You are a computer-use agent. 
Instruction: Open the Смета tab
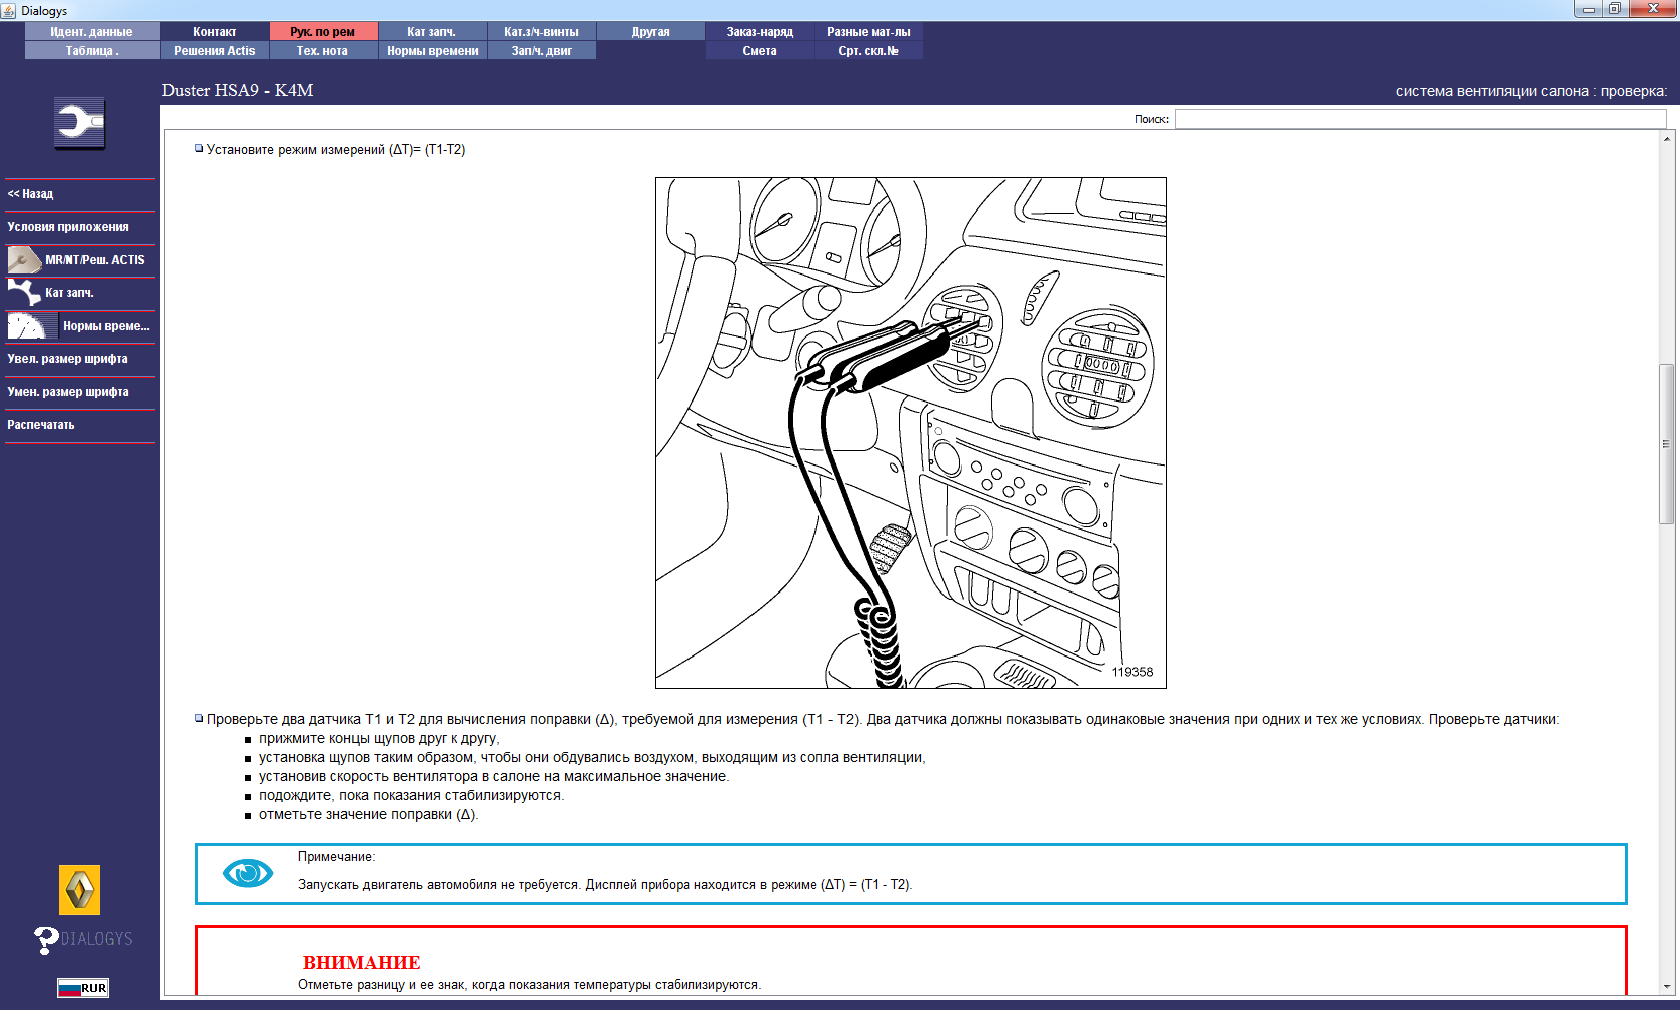click(x=760, y=51)
